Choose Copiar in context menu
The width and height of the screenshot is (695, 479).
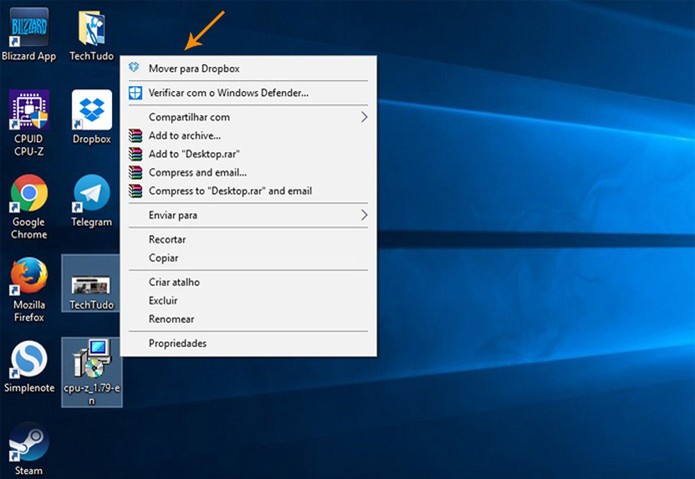[248, 258]
